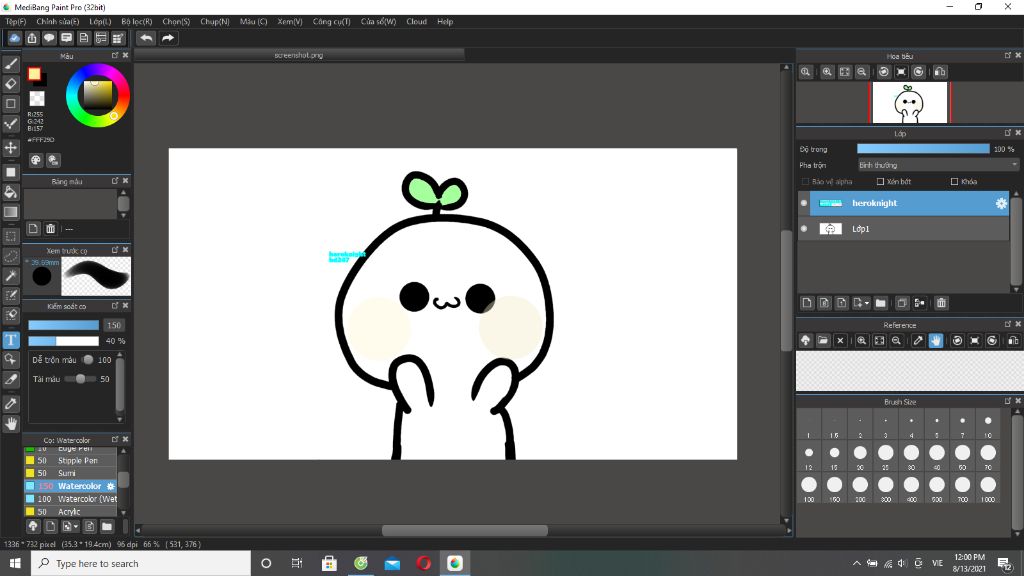Viewport: 1024px width, 576px height.
Task: Click the cloud save icon in toolbar
Action: pyautogui.click(x=14, y=38)
